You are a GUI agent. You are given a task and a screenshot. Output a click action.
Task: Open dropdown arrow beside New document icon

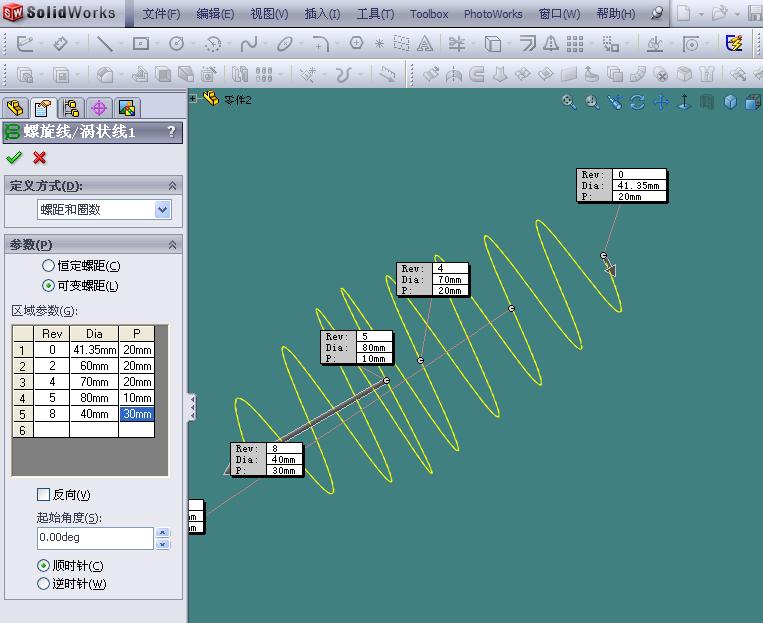coord(701,14)
